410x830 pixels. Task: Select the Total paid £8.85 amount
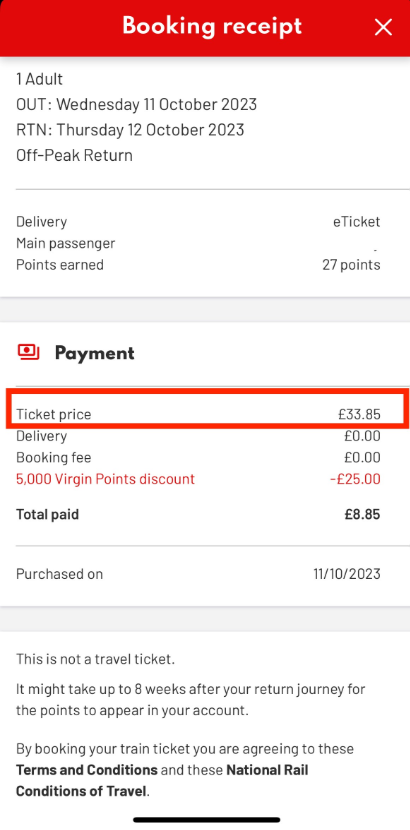point(362,514)
